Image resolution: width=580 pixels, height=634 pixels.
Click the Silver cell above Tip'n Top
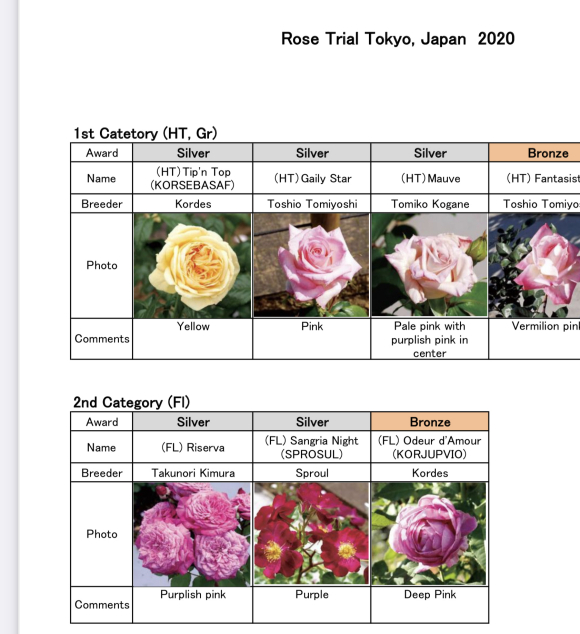193,153
